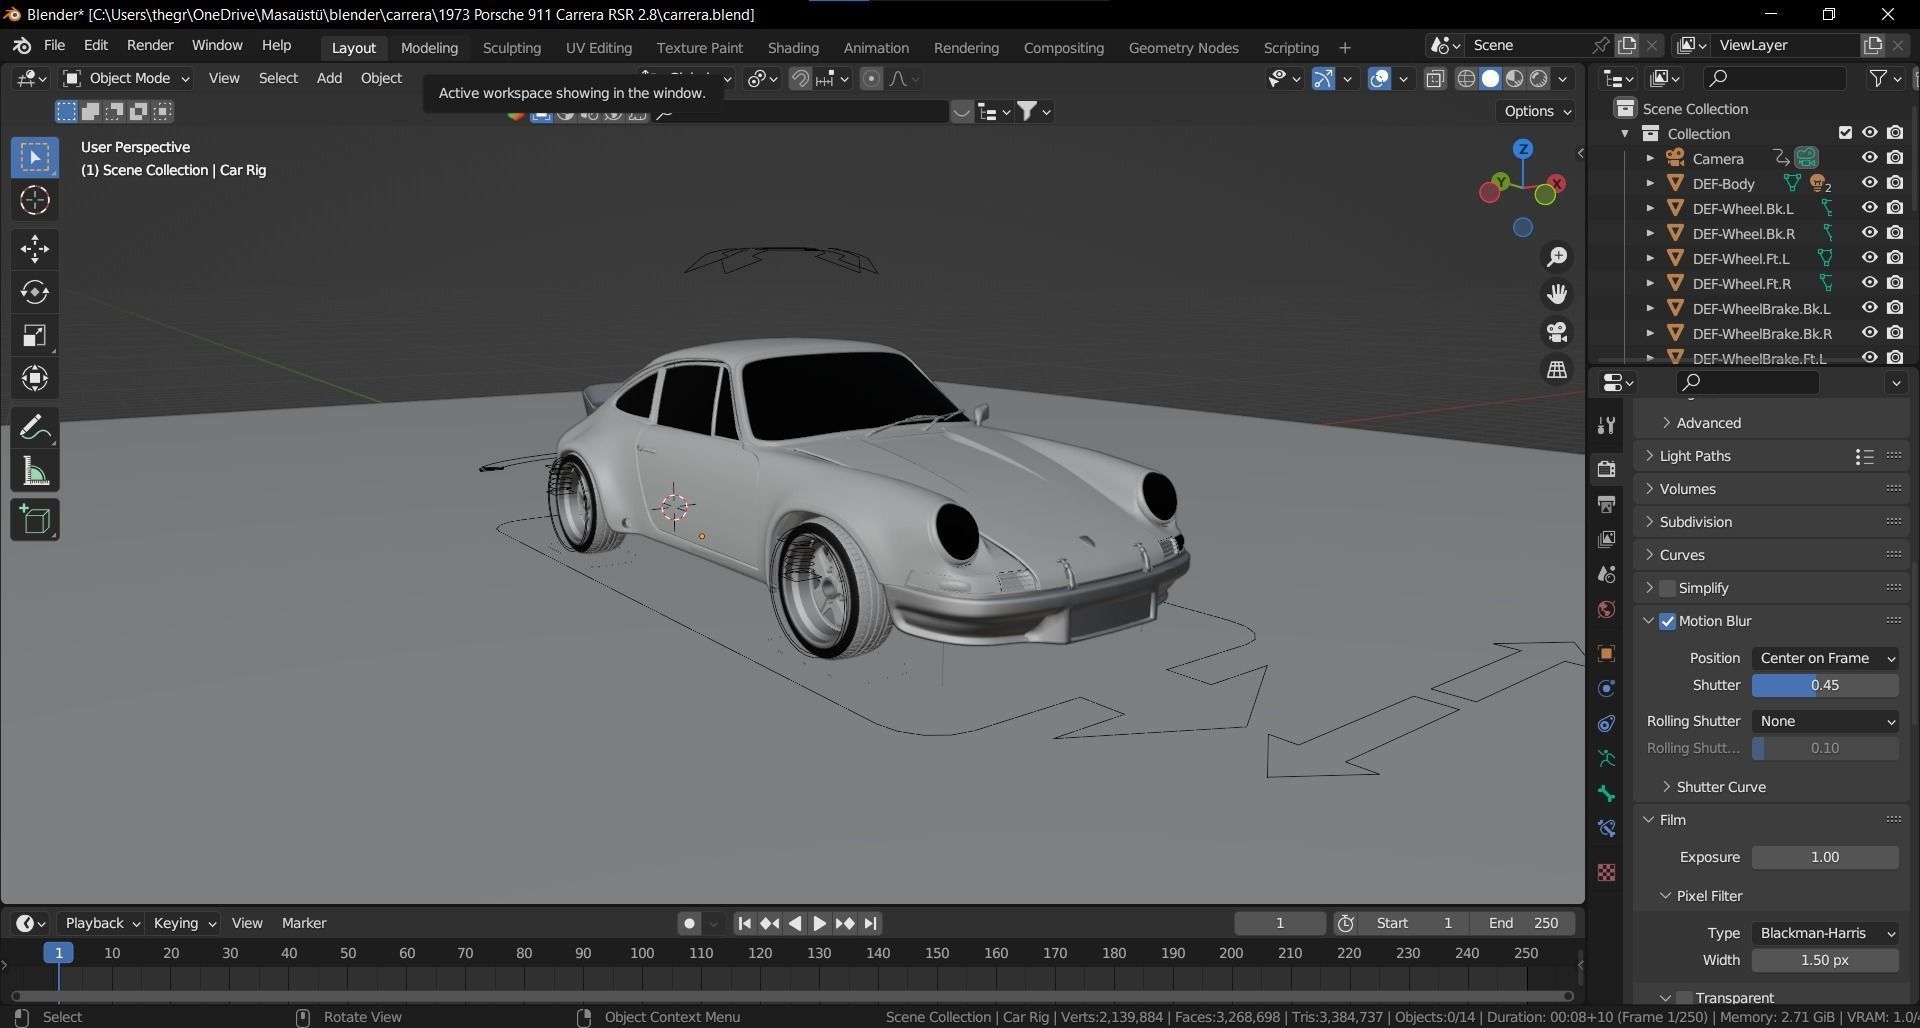1920x1028 pixels.
Task: Toggle viewport gizmos display
Action: point(1323,79)
